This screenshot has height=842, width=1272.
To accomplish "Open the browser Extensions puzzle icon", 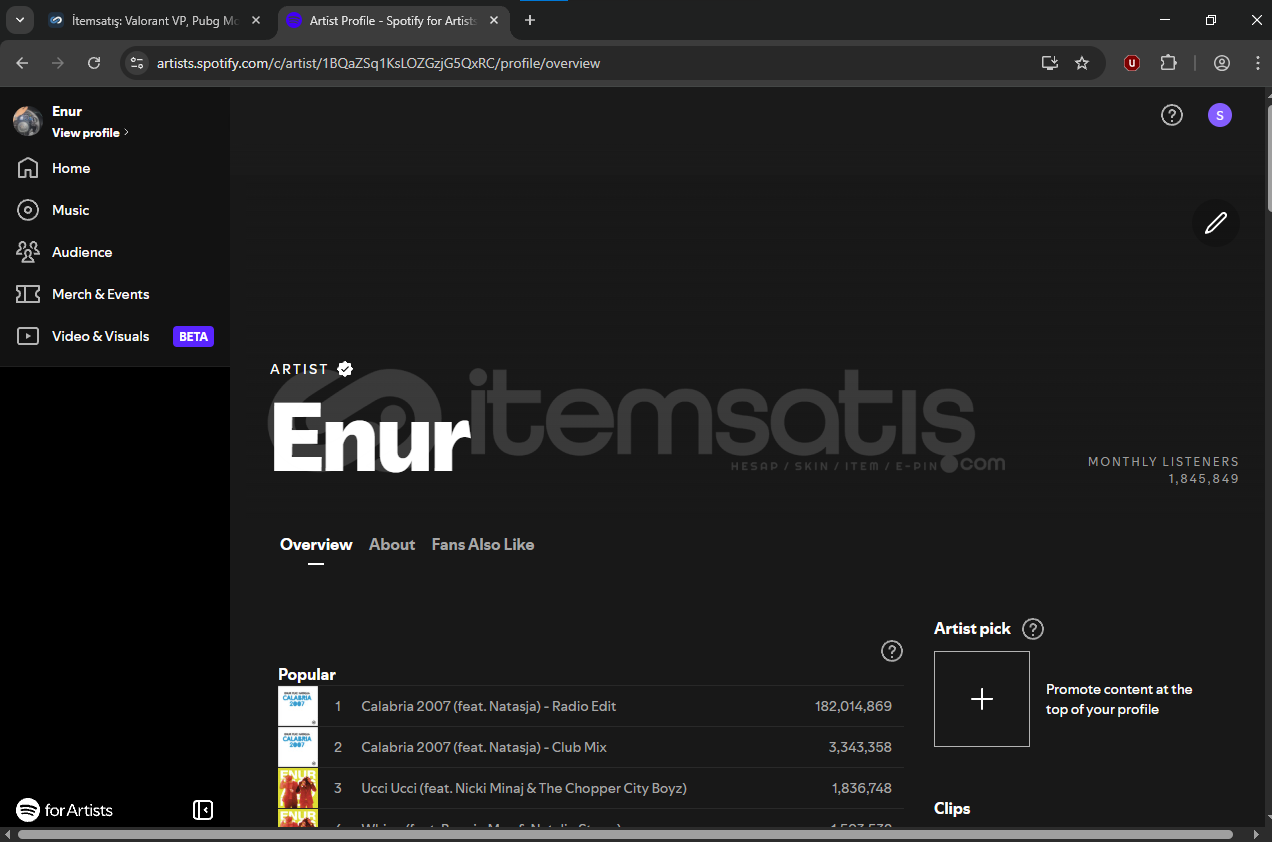I will 1168,63.
